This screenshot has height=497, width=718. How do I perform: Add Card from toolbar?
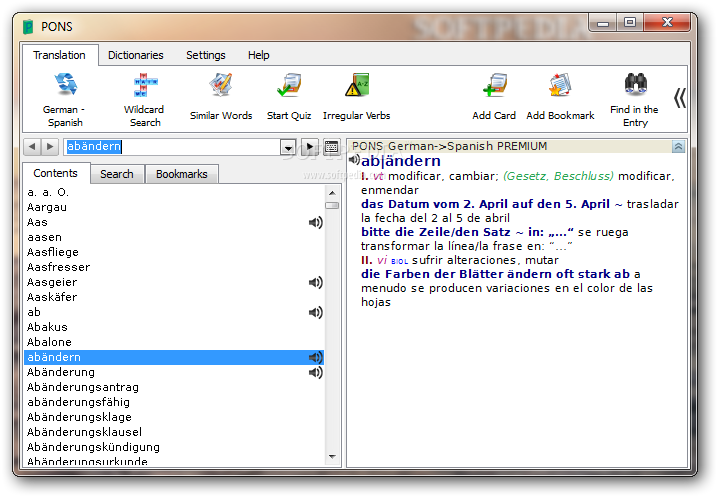[x=494, y=97]
